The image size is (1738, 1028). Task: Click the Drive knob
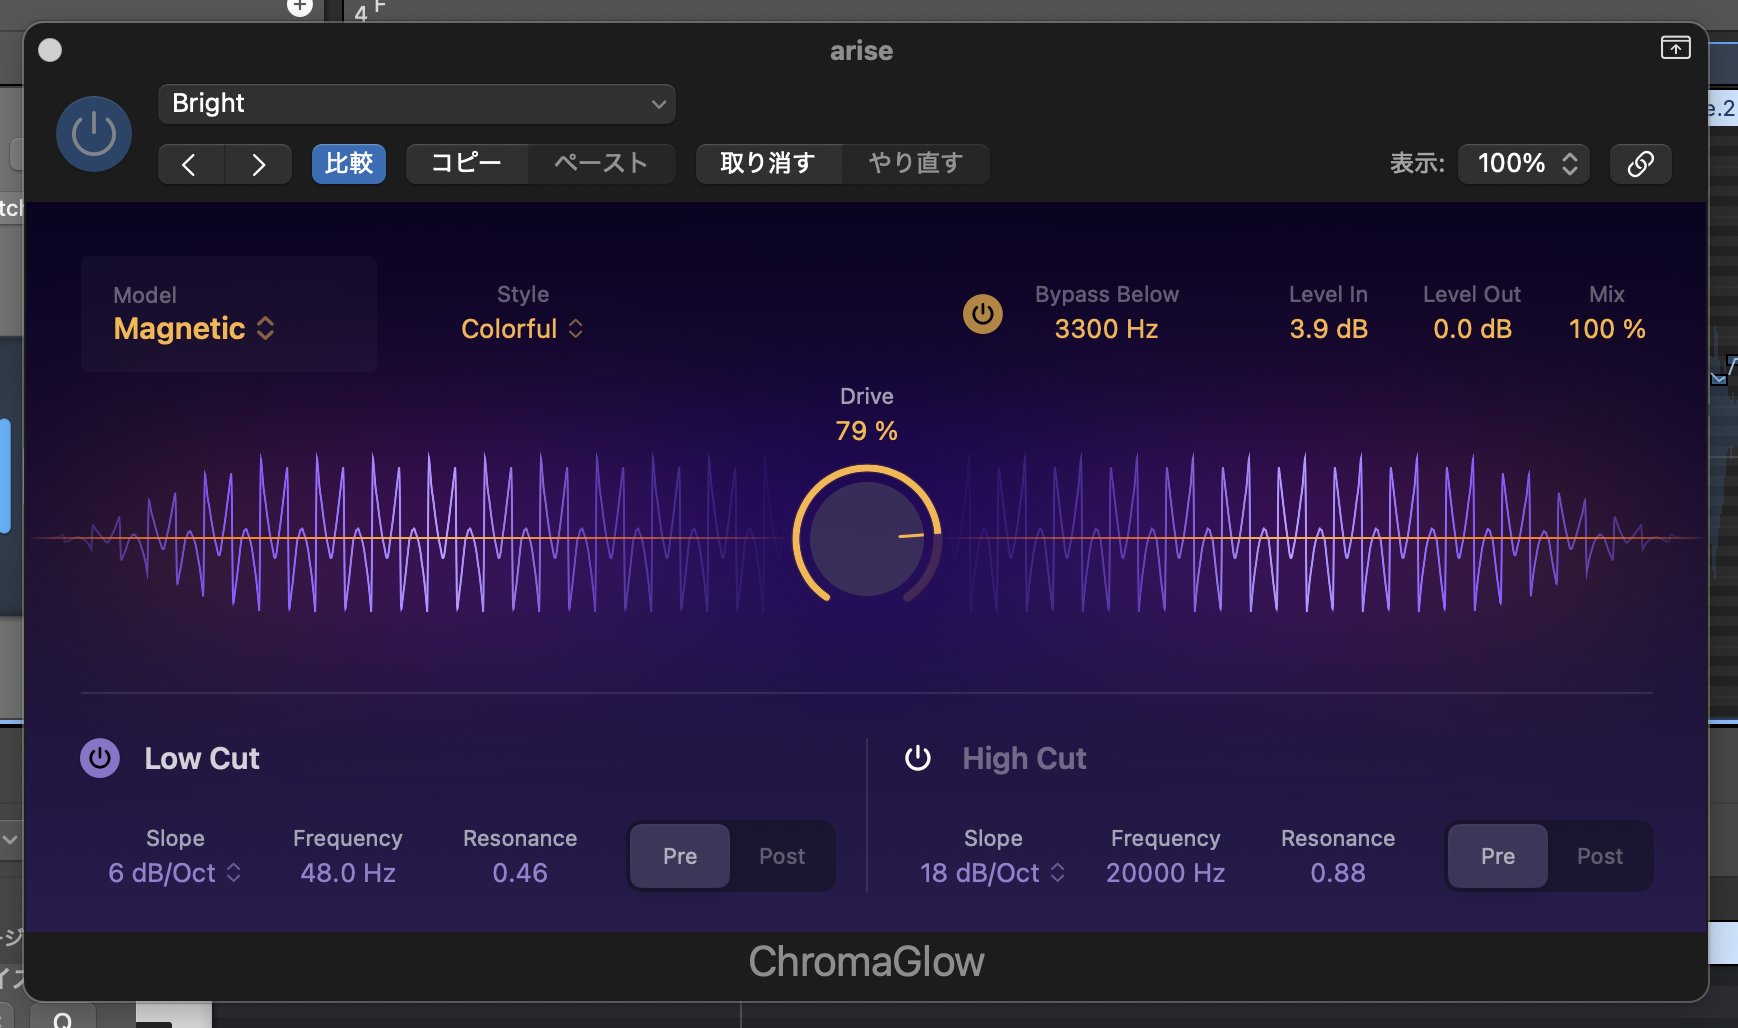(867, 538)
